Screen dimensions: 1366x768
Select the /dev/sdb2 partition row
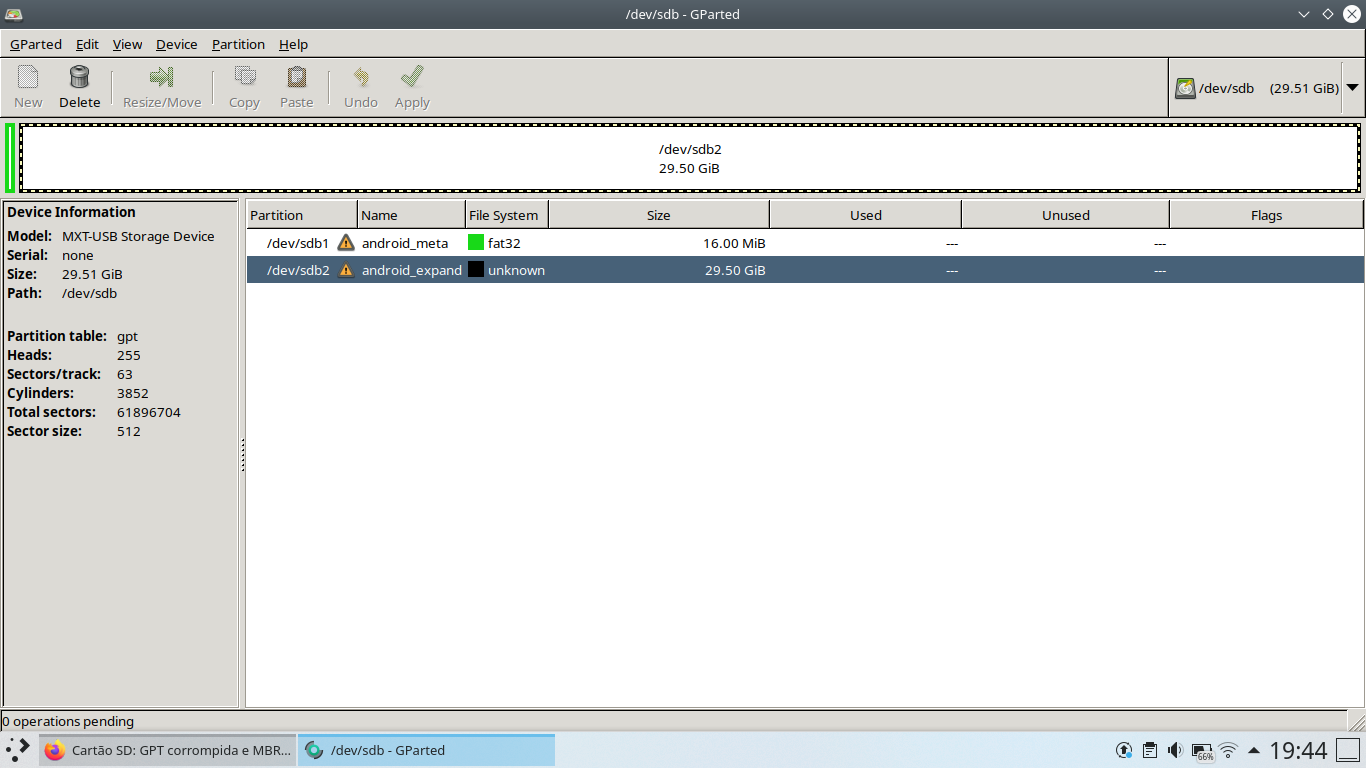coord(805,270)
